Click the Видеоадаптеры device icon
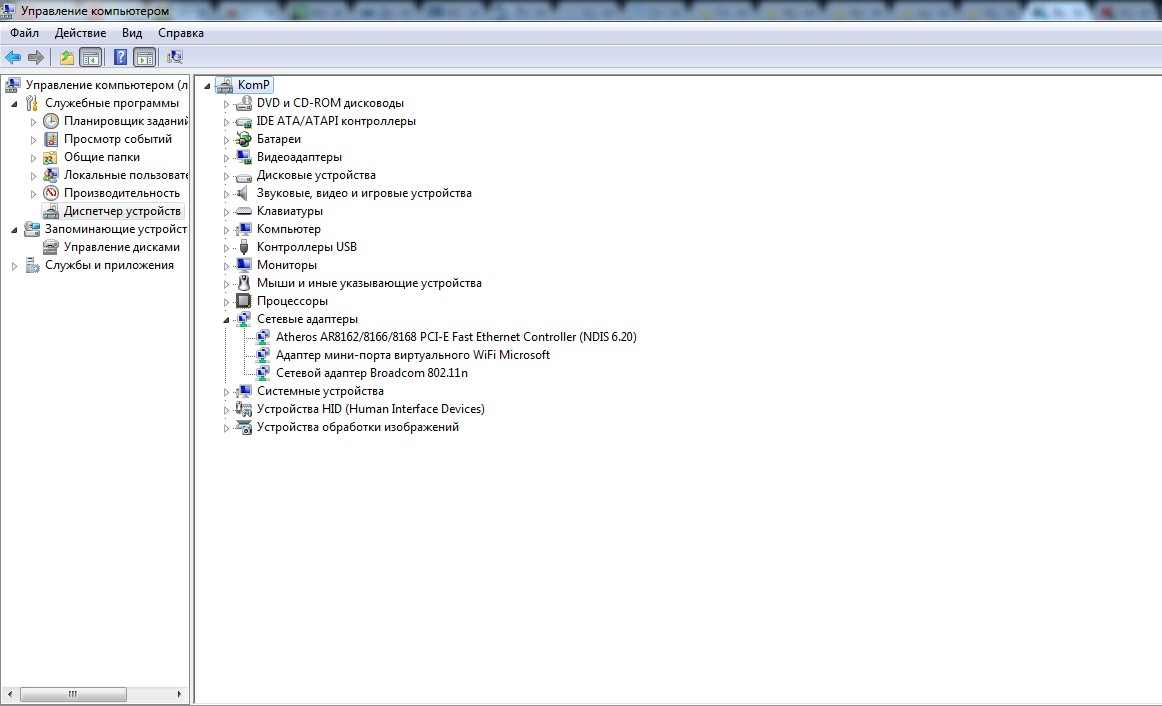Screen dimensions: 1162x706 pos(244,157)
